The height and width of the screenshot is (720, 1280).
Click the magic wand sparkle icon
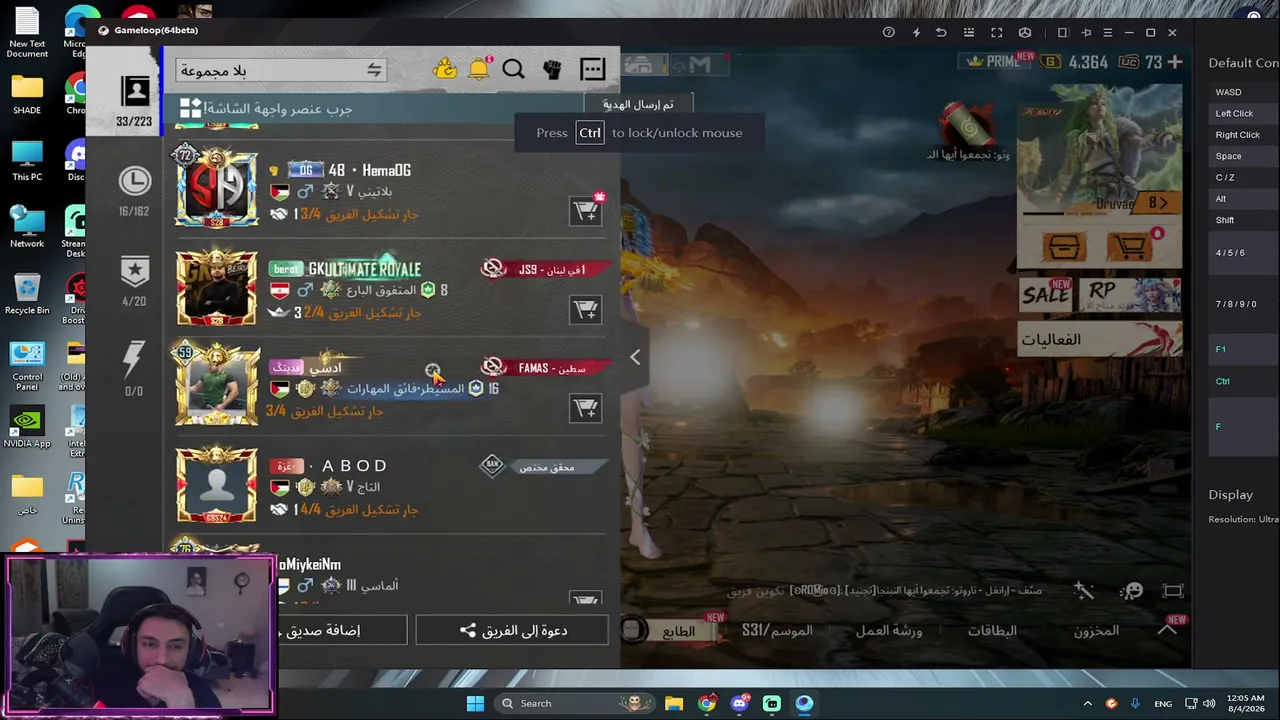pos(1084,591)
